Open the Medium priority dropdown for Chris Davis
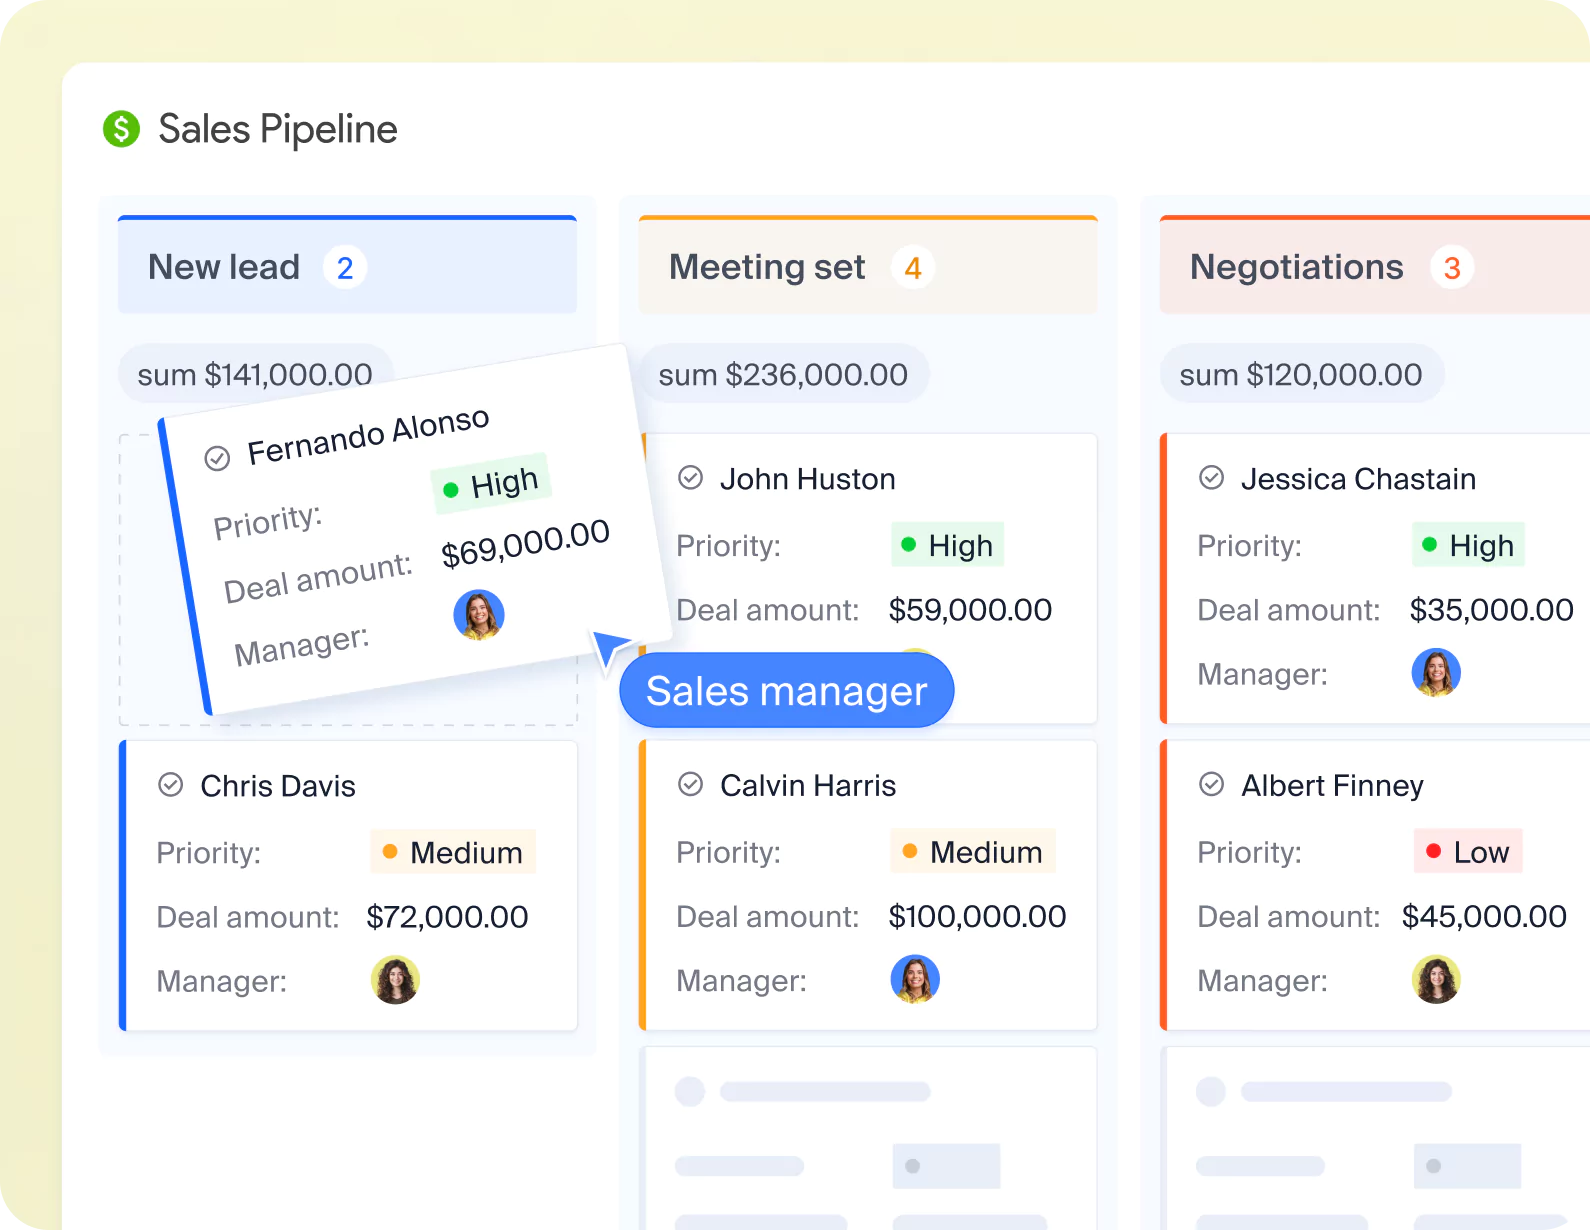This screenshot has width=1590, height=1230. click(x=453, y=852)
